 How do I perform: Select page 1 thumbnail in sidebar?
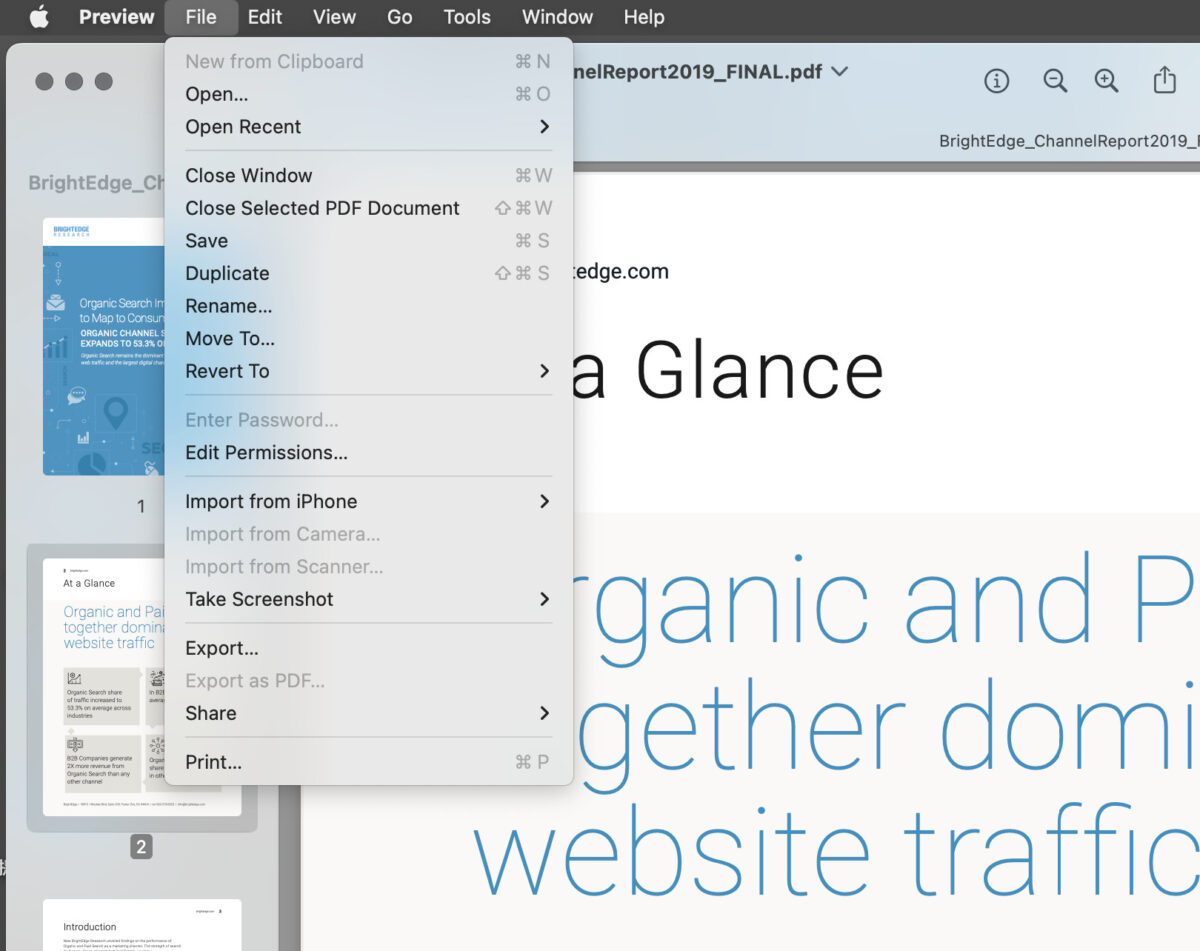coord(104,346)
